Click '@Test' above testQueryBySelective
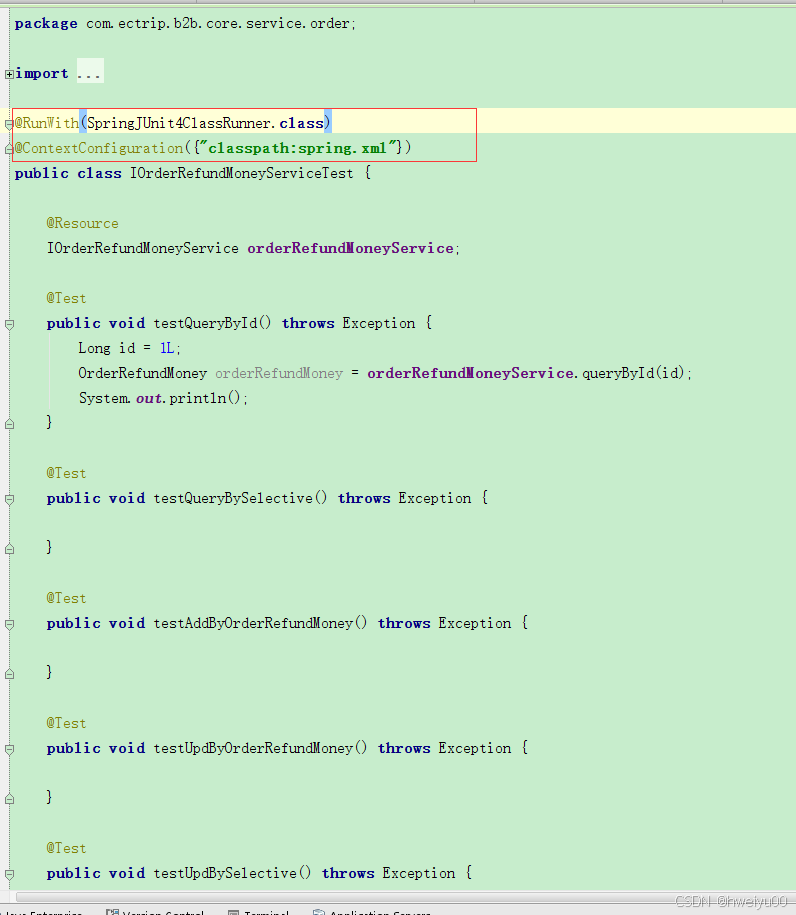The width and height of the screenshot is (796, 915). (x=66, y=474)
